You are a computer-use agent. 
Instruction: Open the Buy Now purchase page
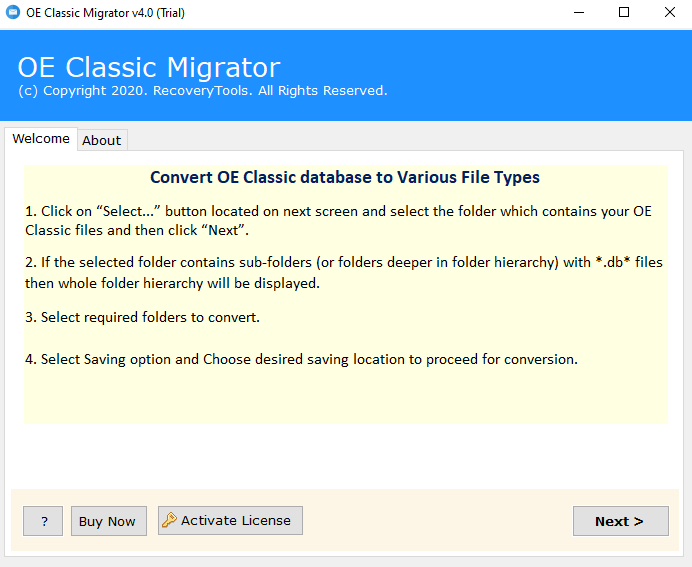coord(109,521)
